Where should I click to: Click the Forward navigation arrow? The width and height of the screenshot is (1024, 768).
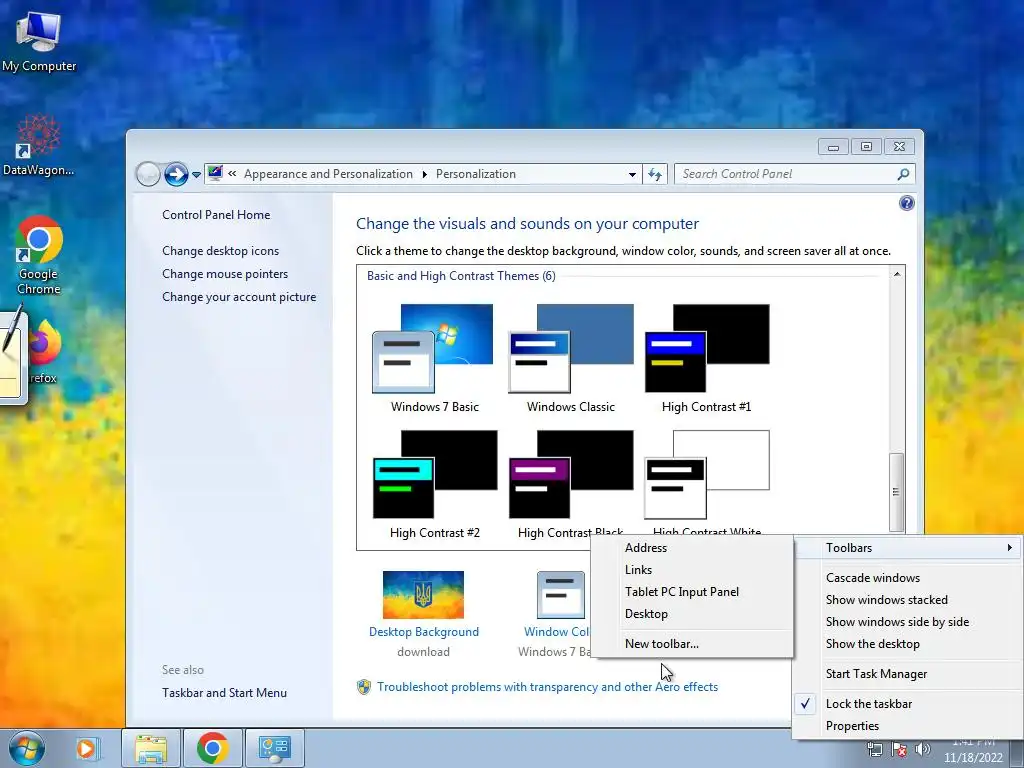pos(176,174)
